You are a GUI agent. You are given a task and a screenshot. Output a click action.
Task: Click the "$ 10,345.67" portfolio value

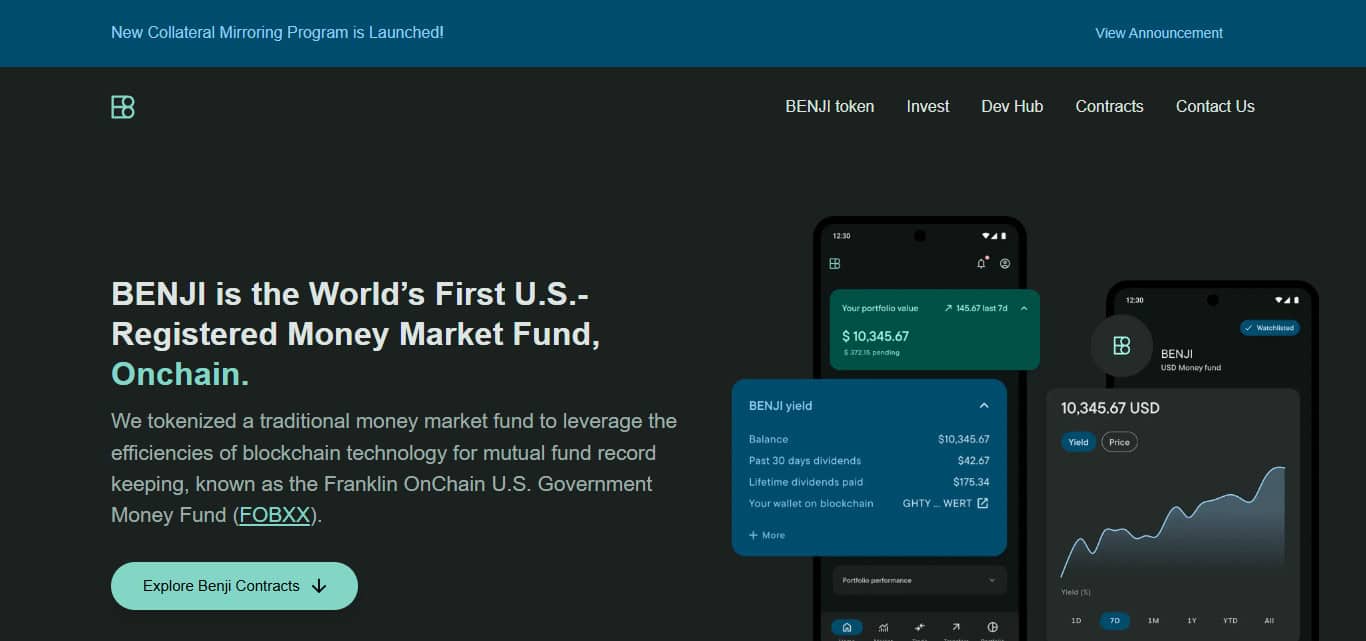click(875, 336)
